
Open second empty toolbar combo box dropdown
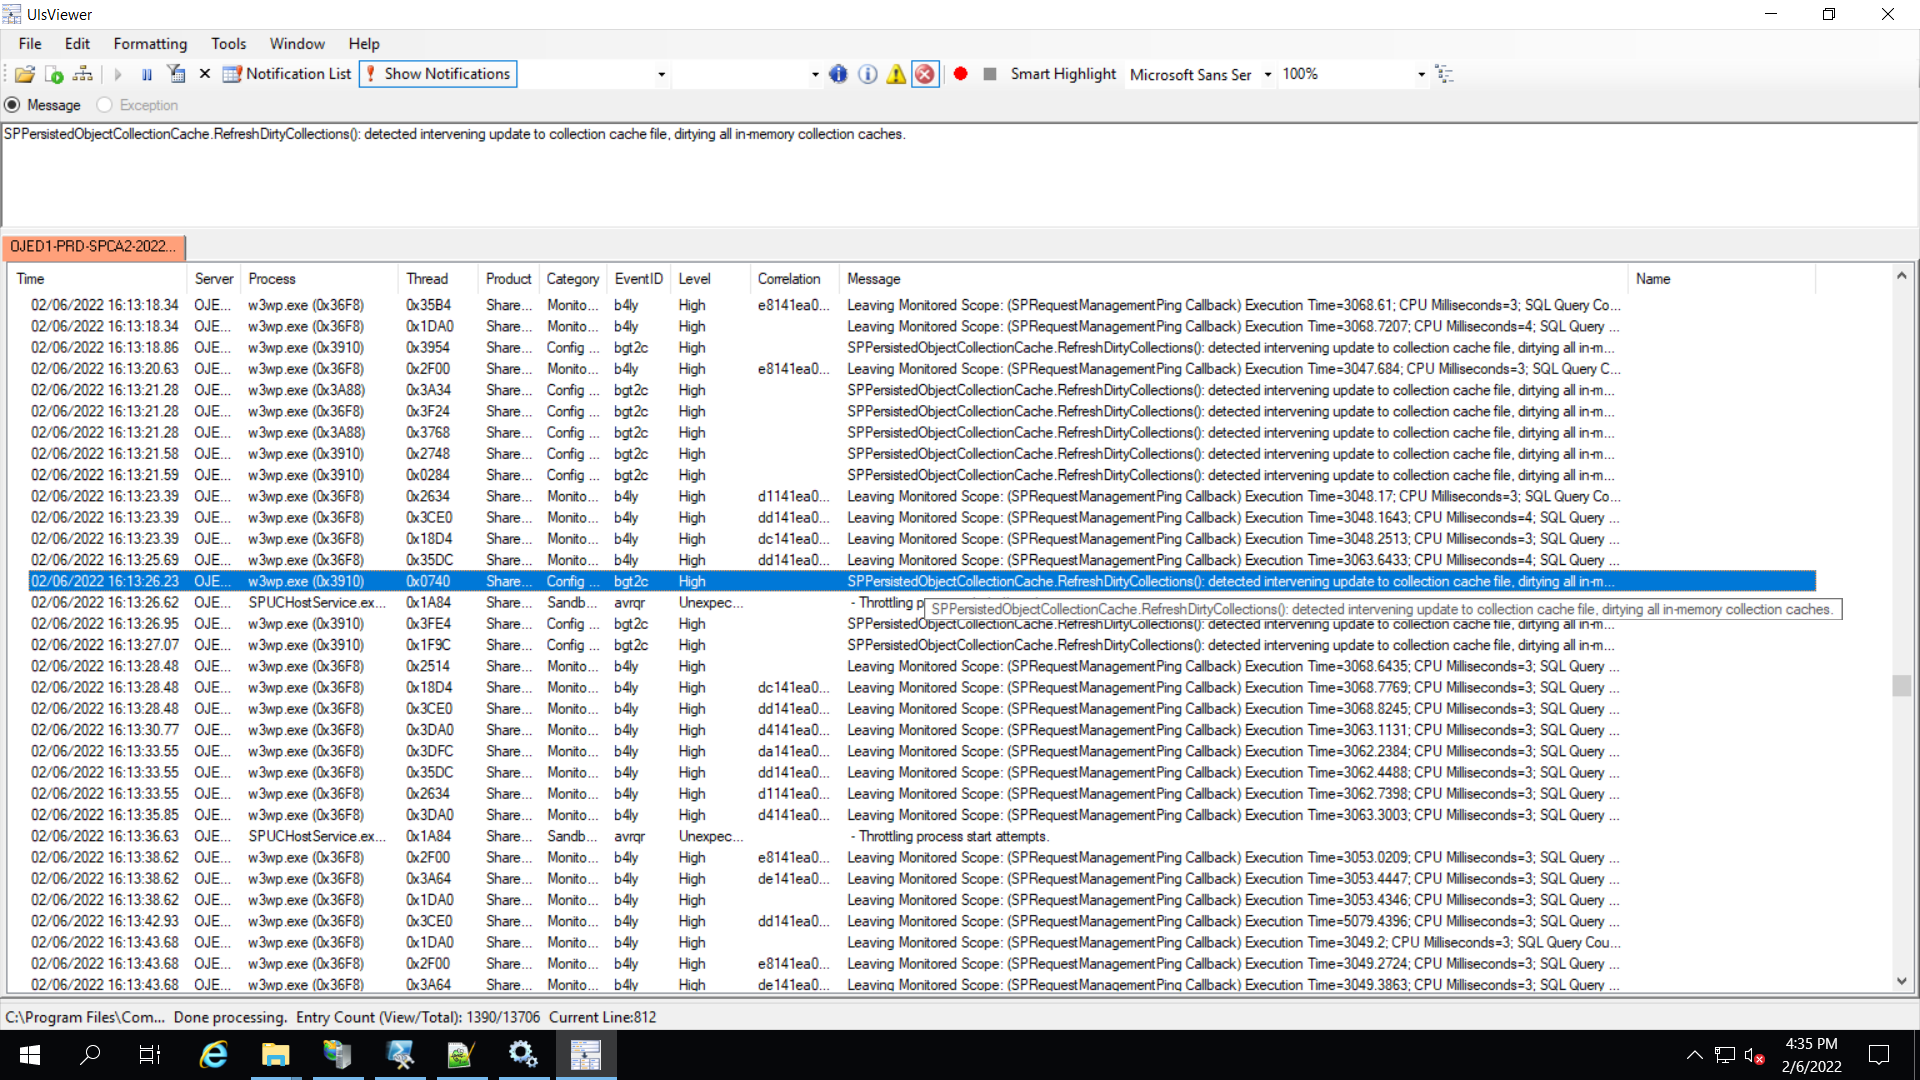click(x=815, y=75)
